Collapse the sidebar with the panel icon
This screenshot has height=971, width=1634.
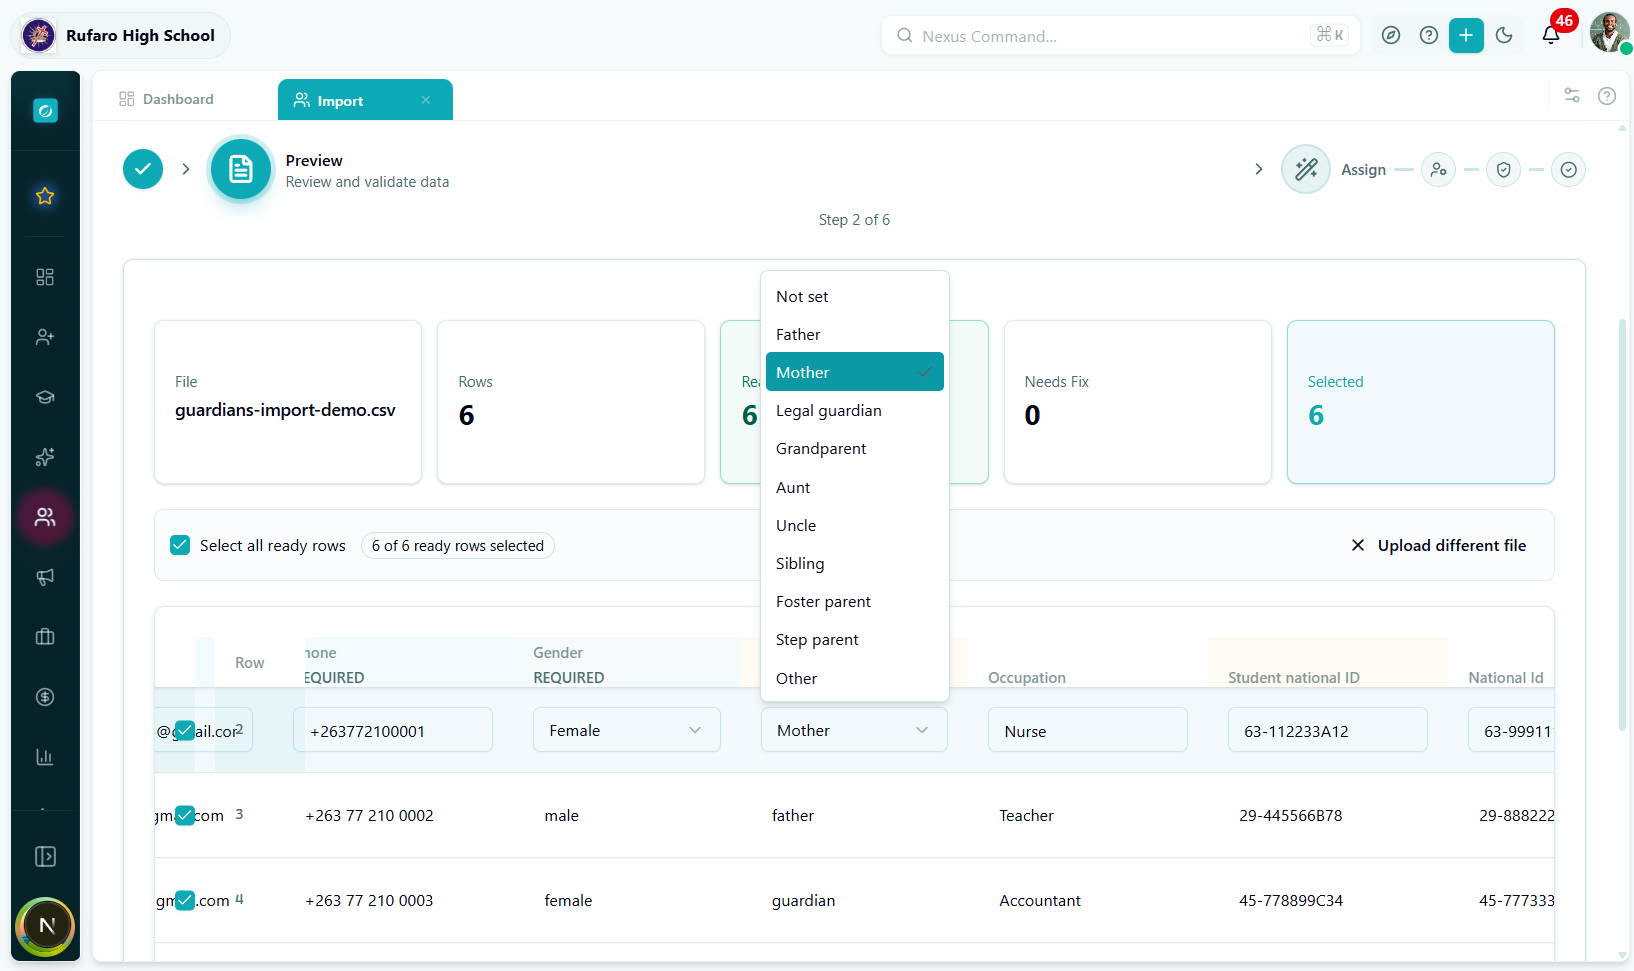(x=45, y=857)
